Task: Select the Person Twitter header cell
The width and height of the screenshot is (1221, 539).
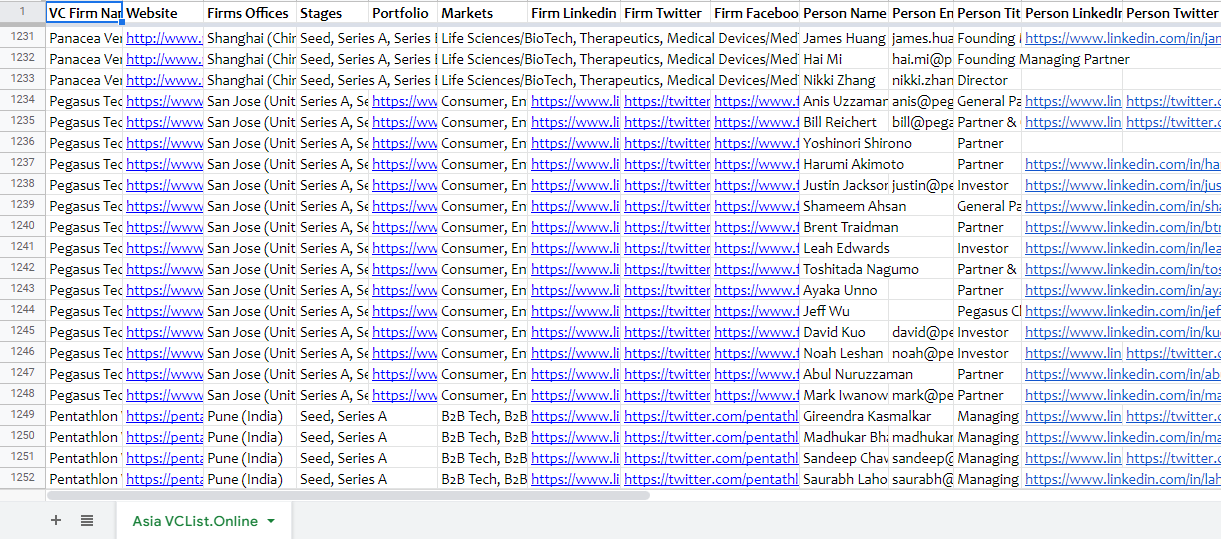Action: coord(1172,13)
